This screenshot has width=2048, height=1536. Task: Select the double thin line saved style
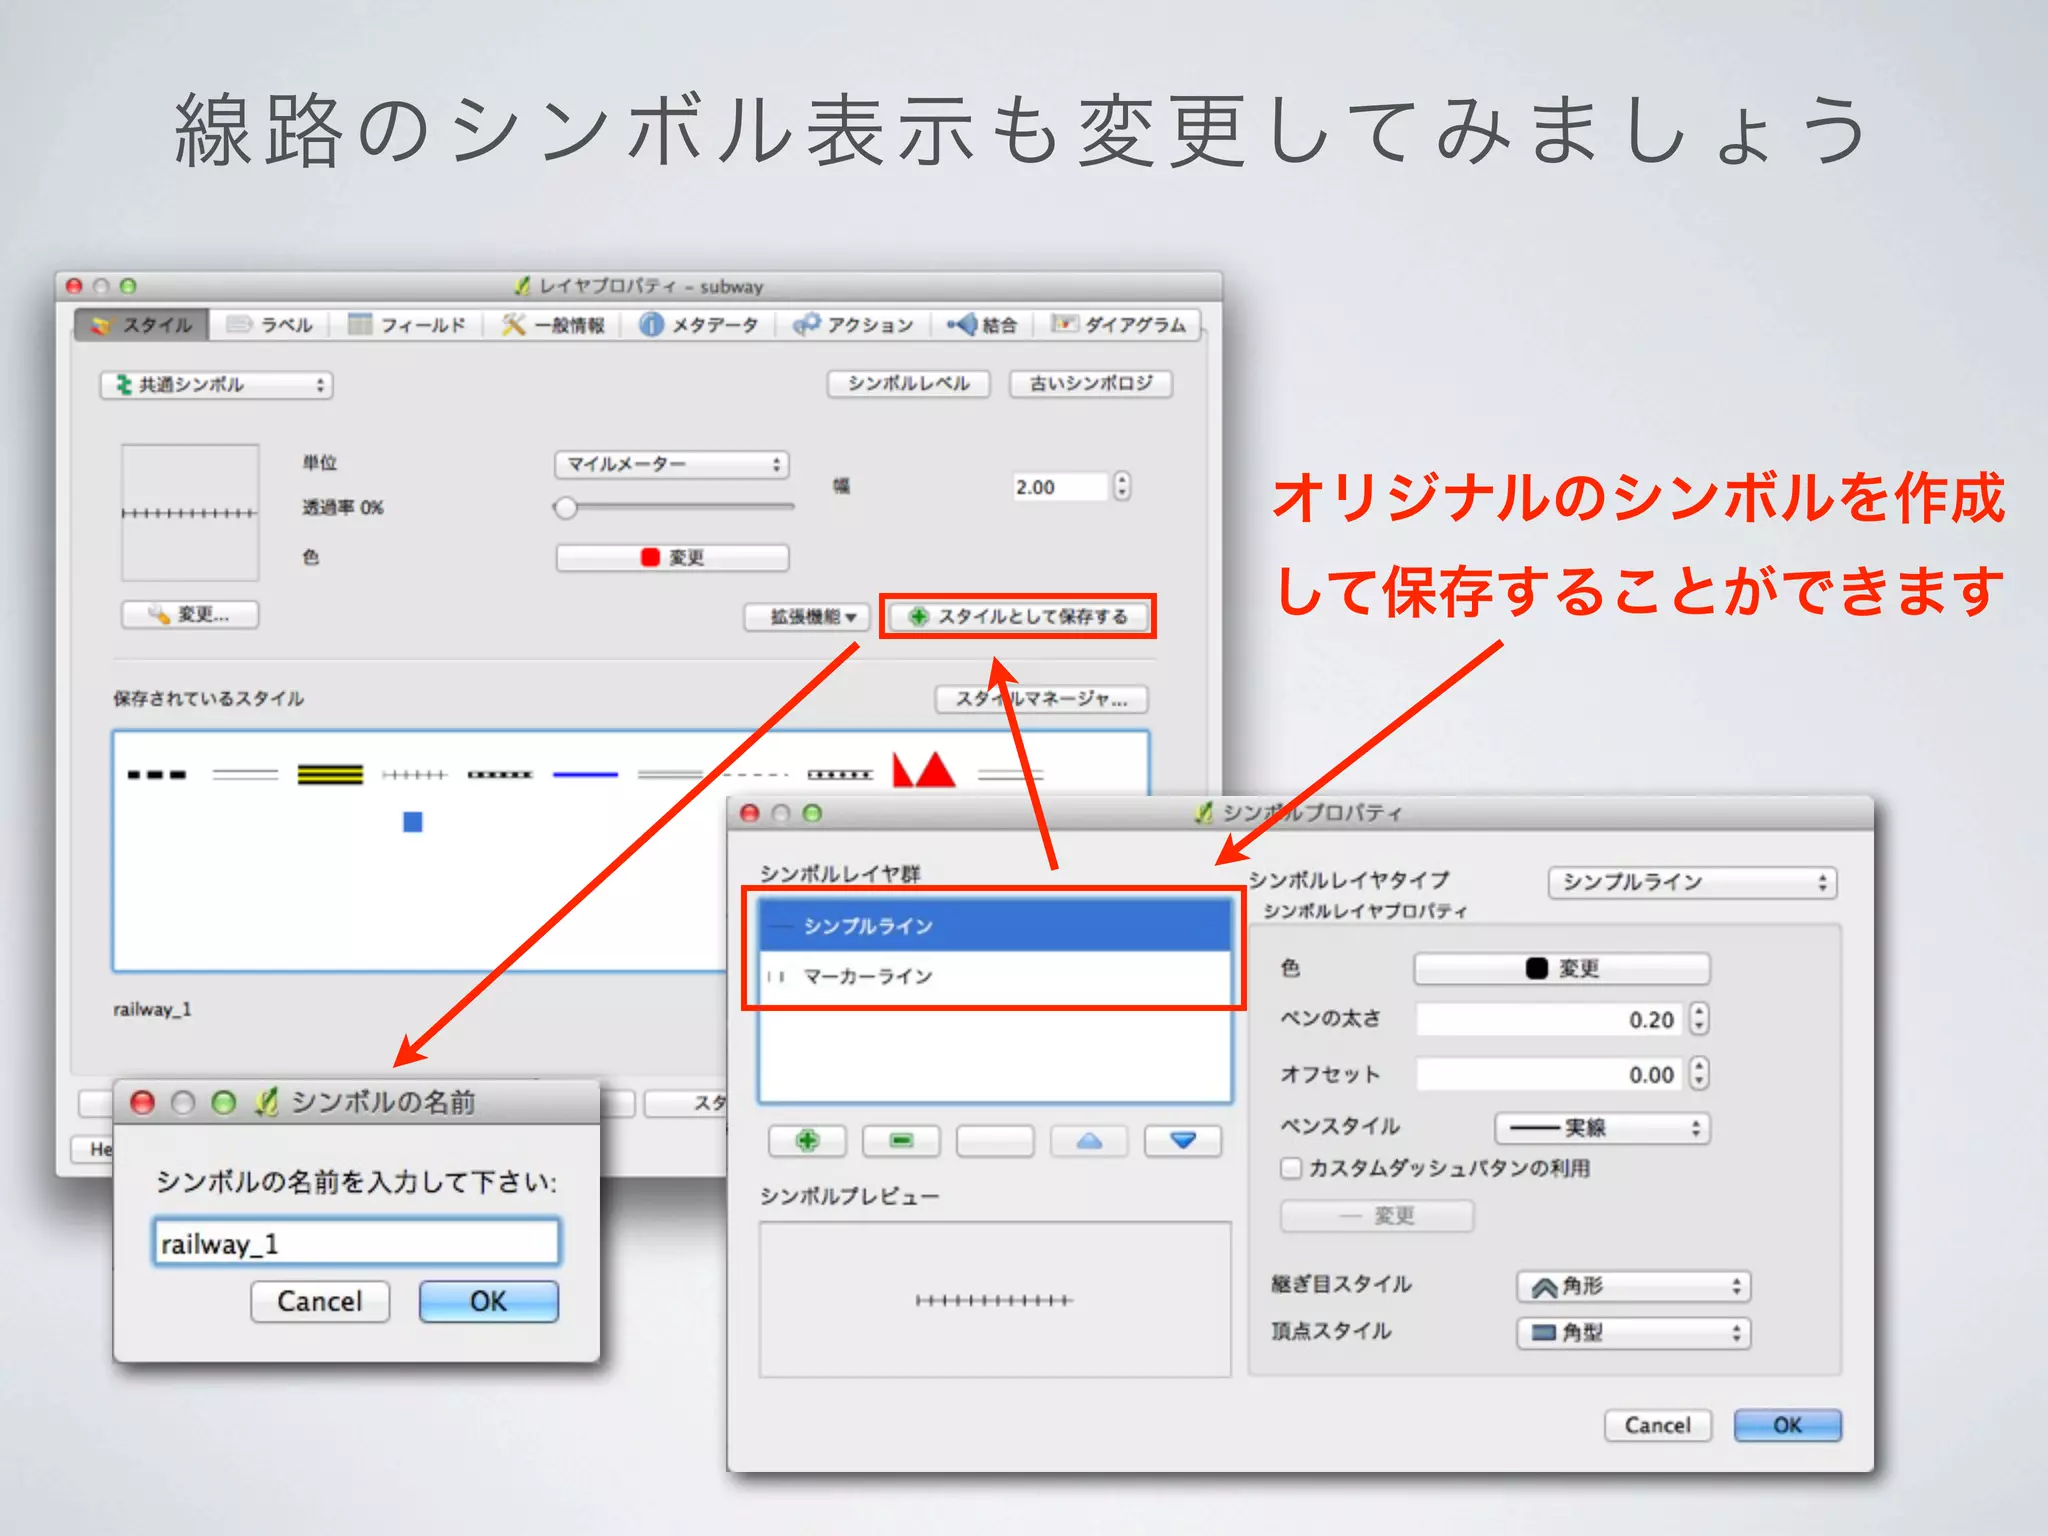coord(245,775)
